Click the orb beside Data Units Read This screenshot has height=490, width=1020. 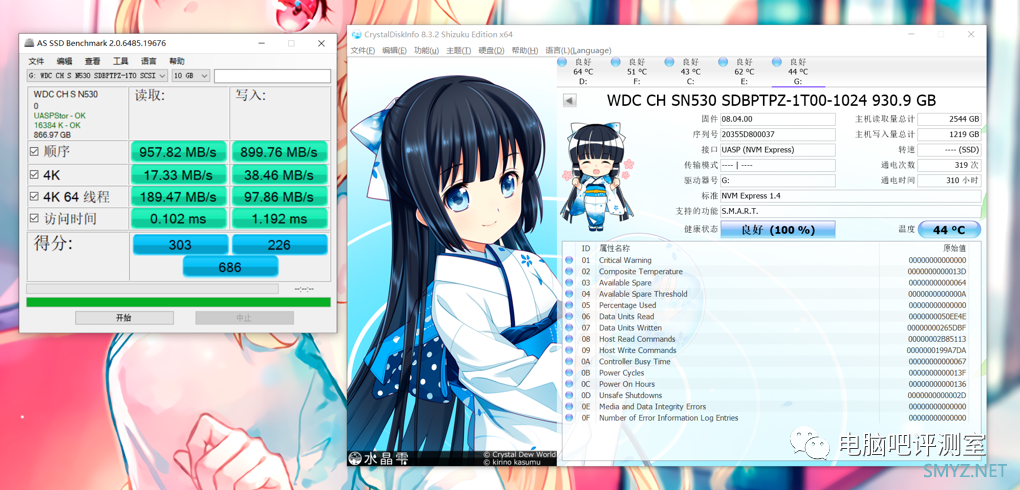569,317
